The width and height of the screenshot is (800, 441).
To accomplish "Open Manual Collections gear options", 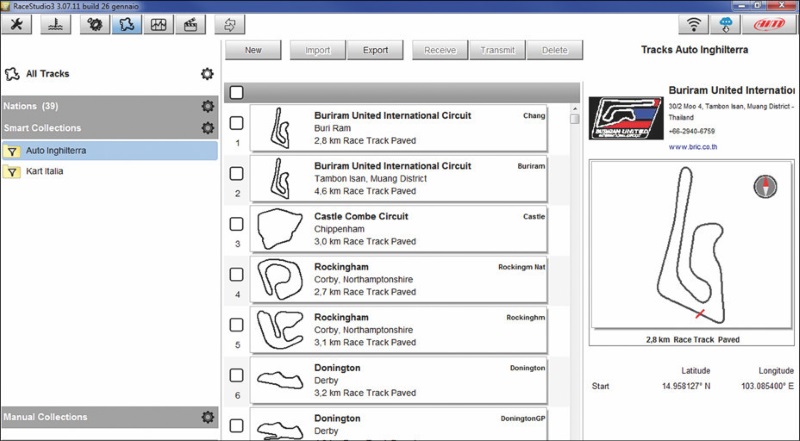I will pos(207,417).
